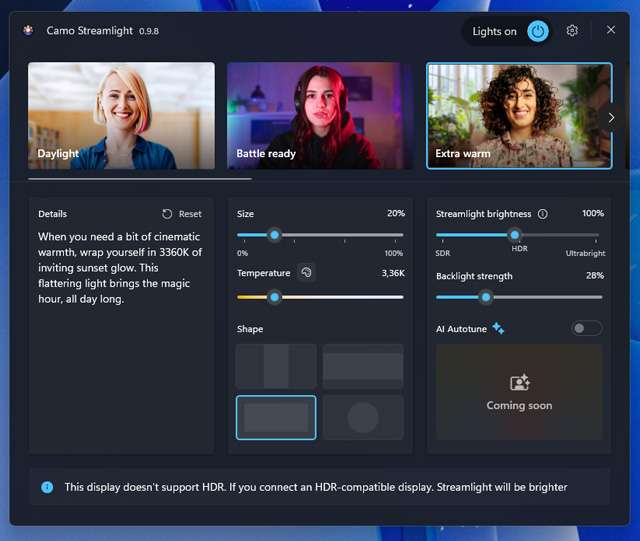Image resolution: width=640 pixels, height=541 pixels.
Task: Click the Camo Streamlight app logo
Action: [x=28, y=30]
